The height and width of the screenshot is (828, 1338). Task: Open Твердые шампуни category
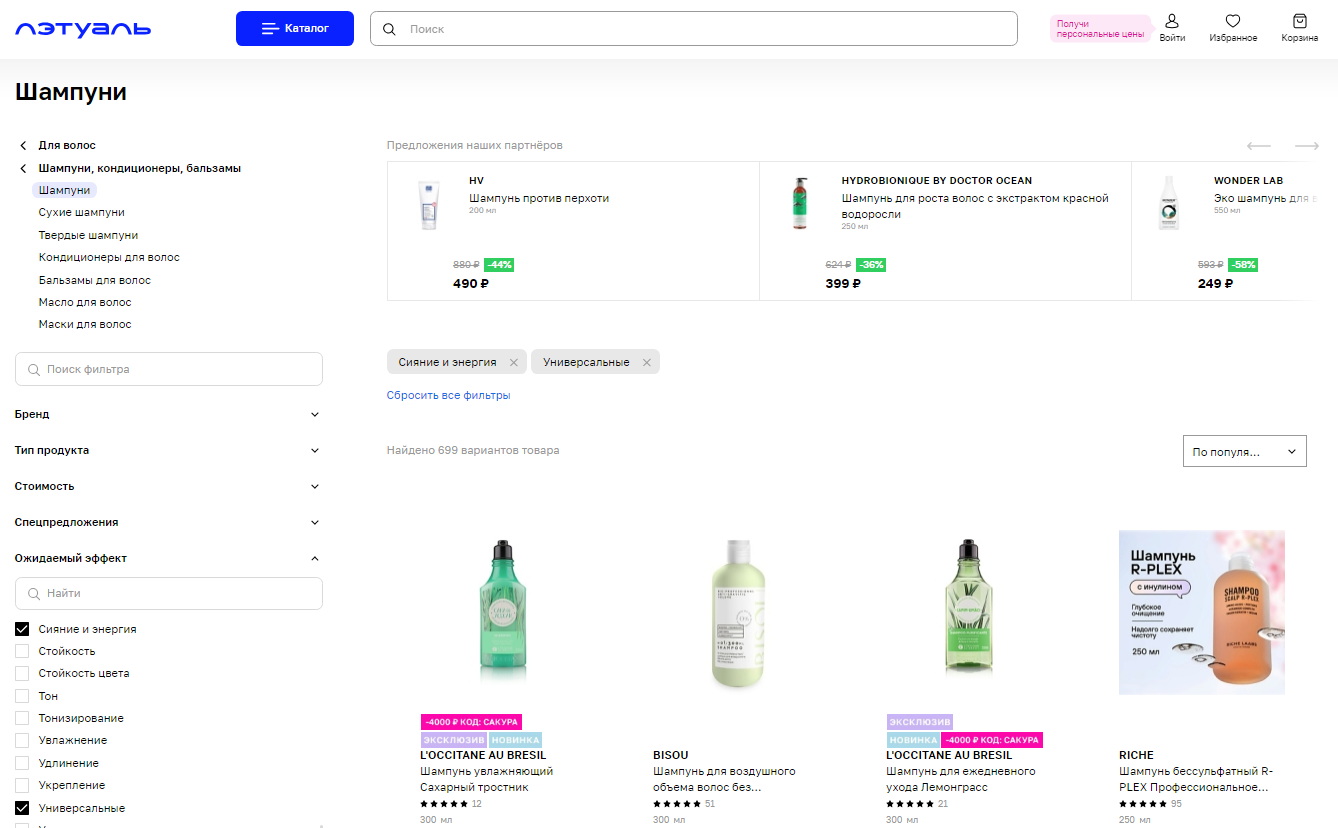coord(89,235)
